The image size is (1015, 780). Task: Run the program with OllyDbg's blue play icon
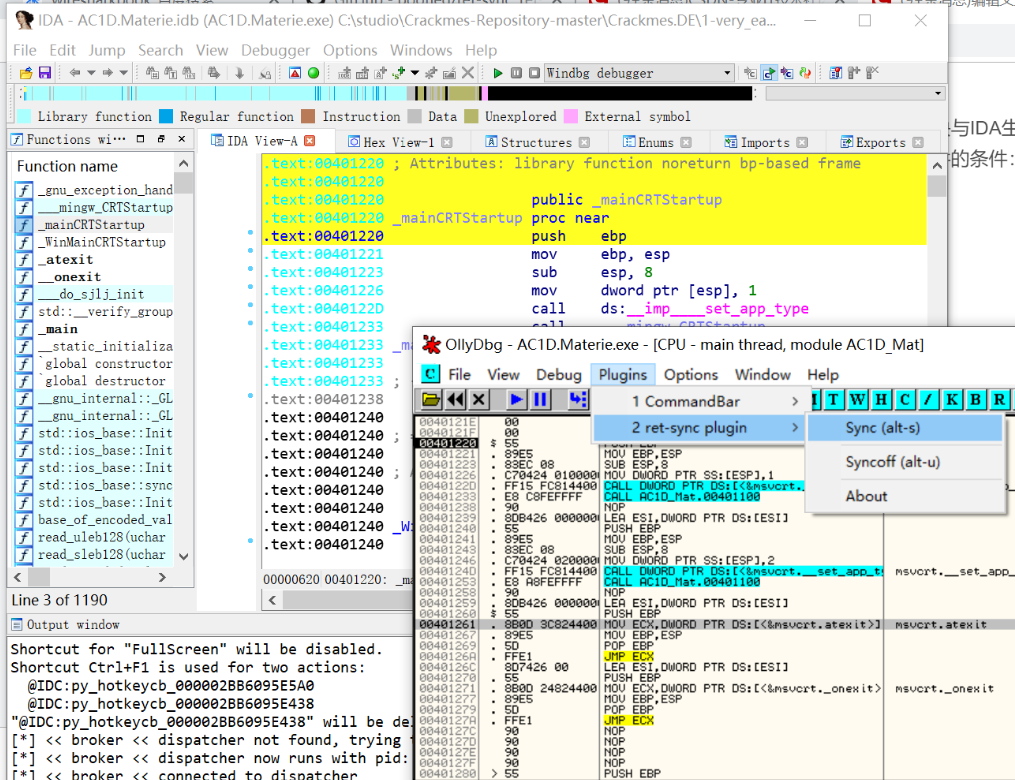pos(516,400)
